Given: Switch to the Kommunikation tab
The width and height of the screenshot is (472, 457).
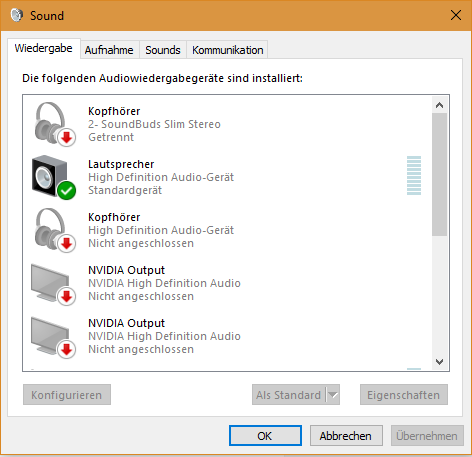Looking at the screenshot, I should [228, 50].
